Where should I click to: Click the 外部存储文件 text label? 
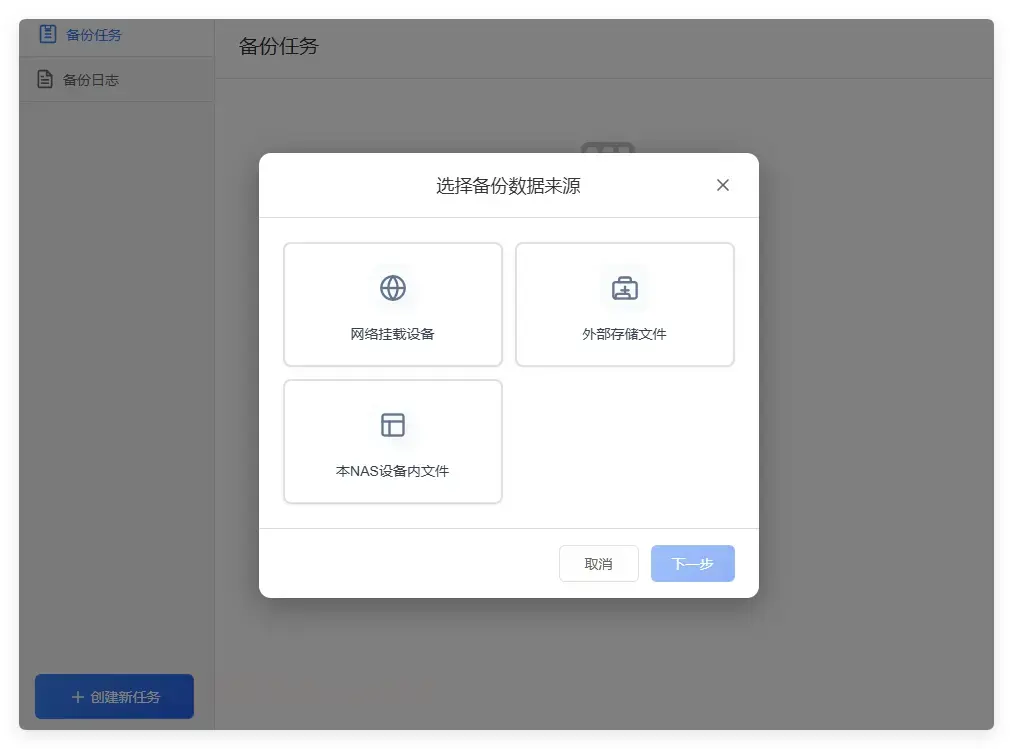(624, 333)
